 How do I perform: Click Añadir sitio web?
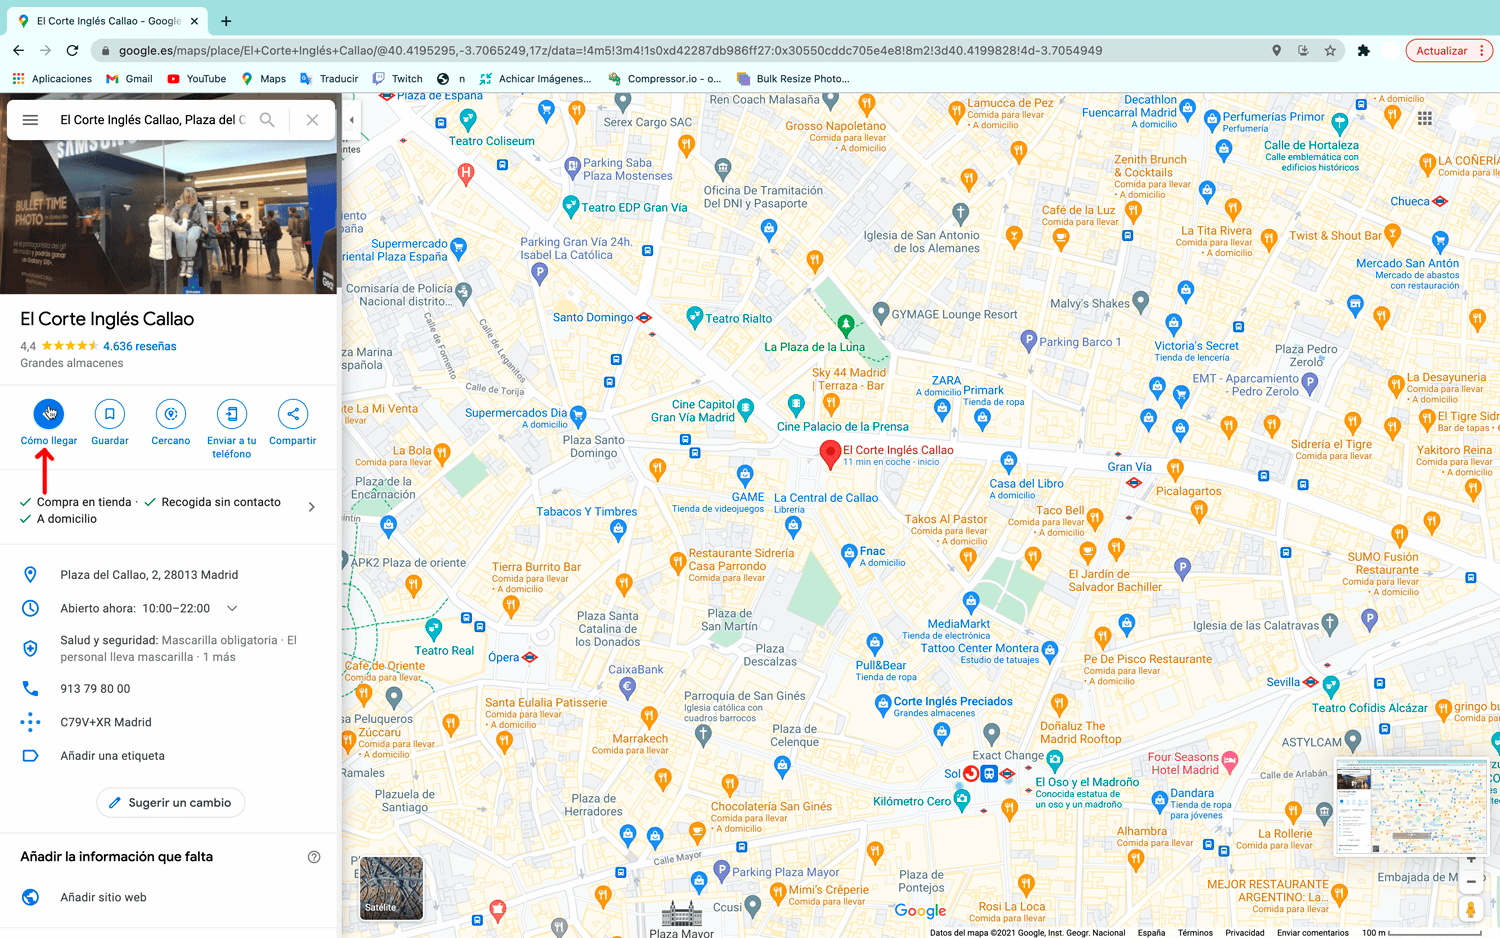coord(103,897)
